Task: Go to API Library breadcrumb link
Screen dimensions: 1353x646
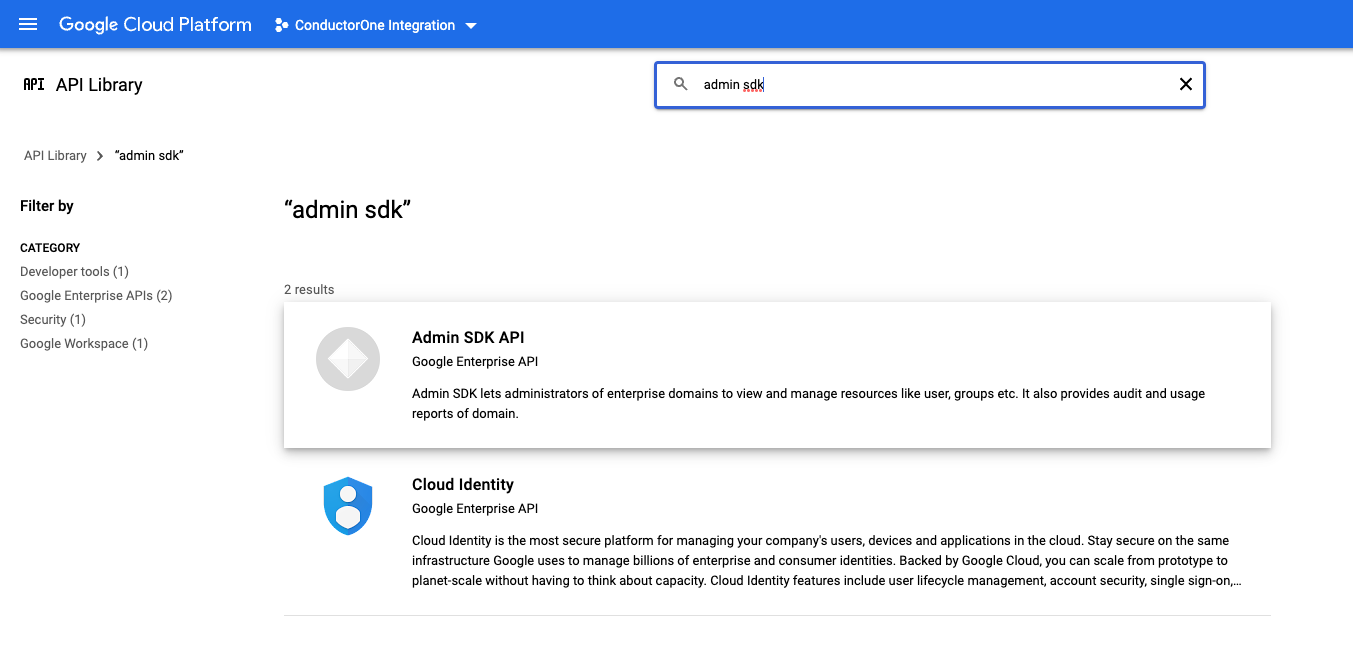Action: click(55, 156)
